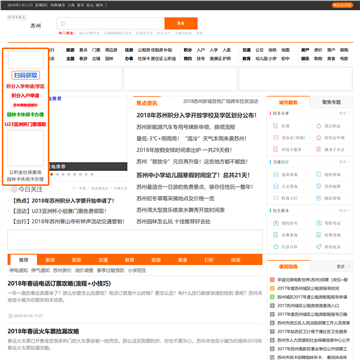
Task: Click 停电通知 sub-link
Action: [x=18, y=270]
